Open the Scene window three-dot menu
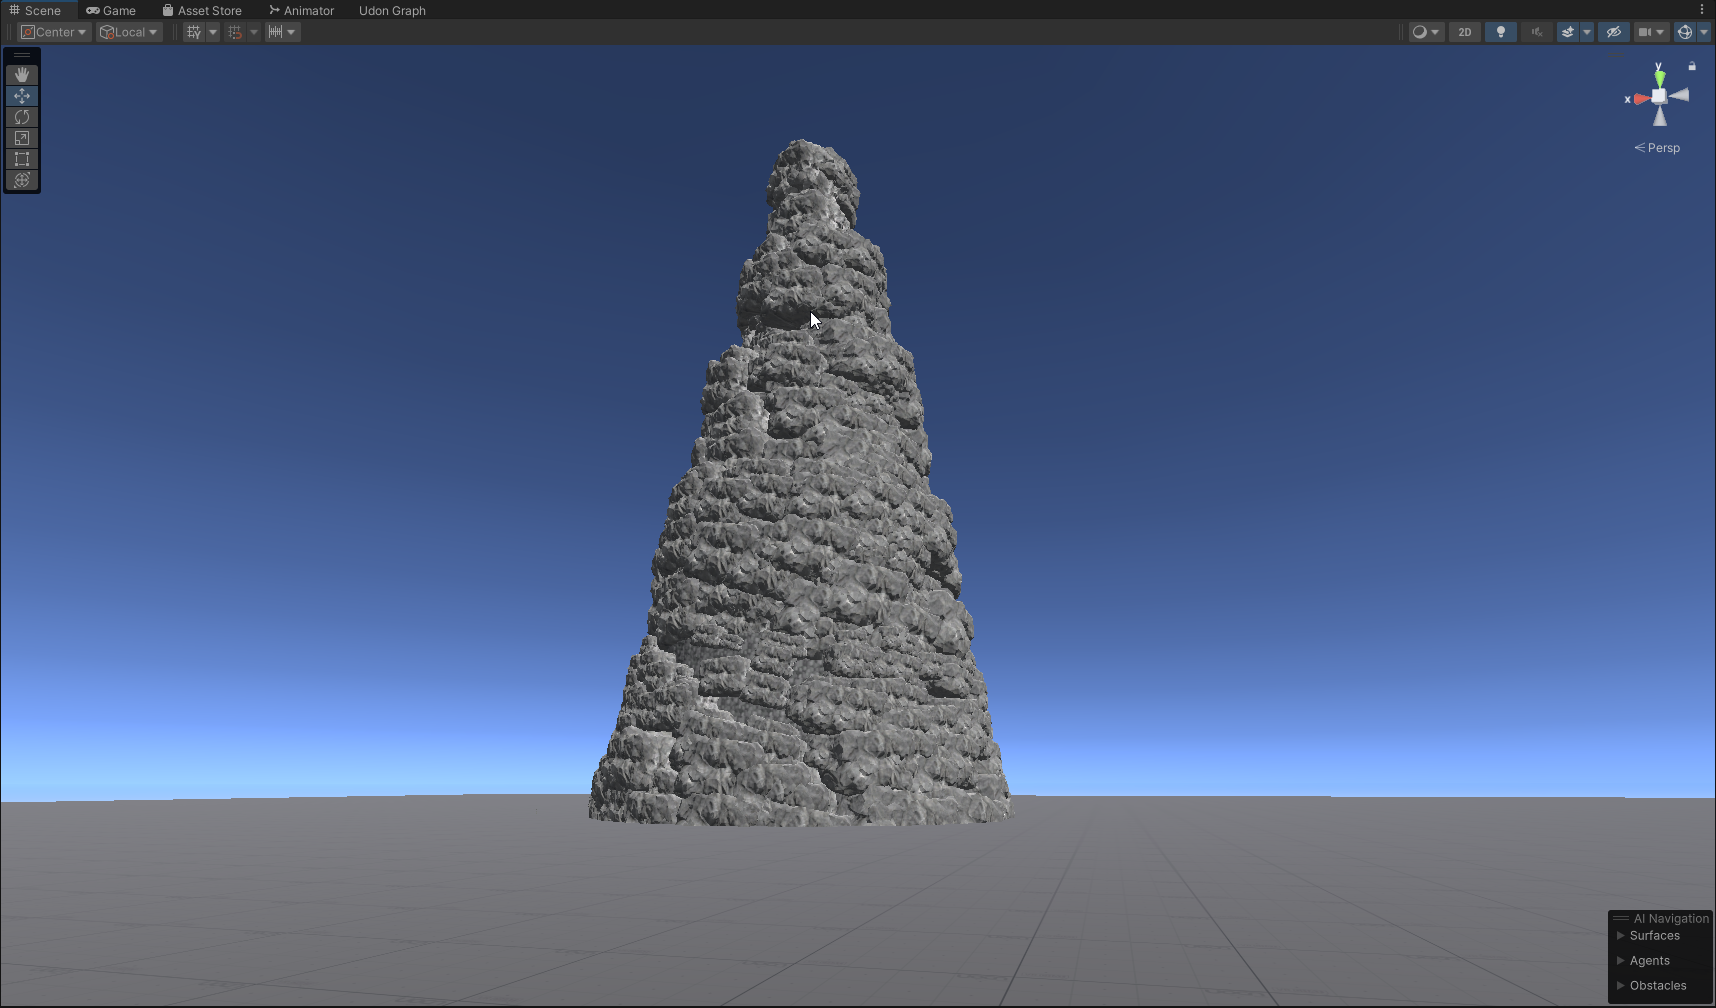The image size is (1716, 1008). [1702, 10]
